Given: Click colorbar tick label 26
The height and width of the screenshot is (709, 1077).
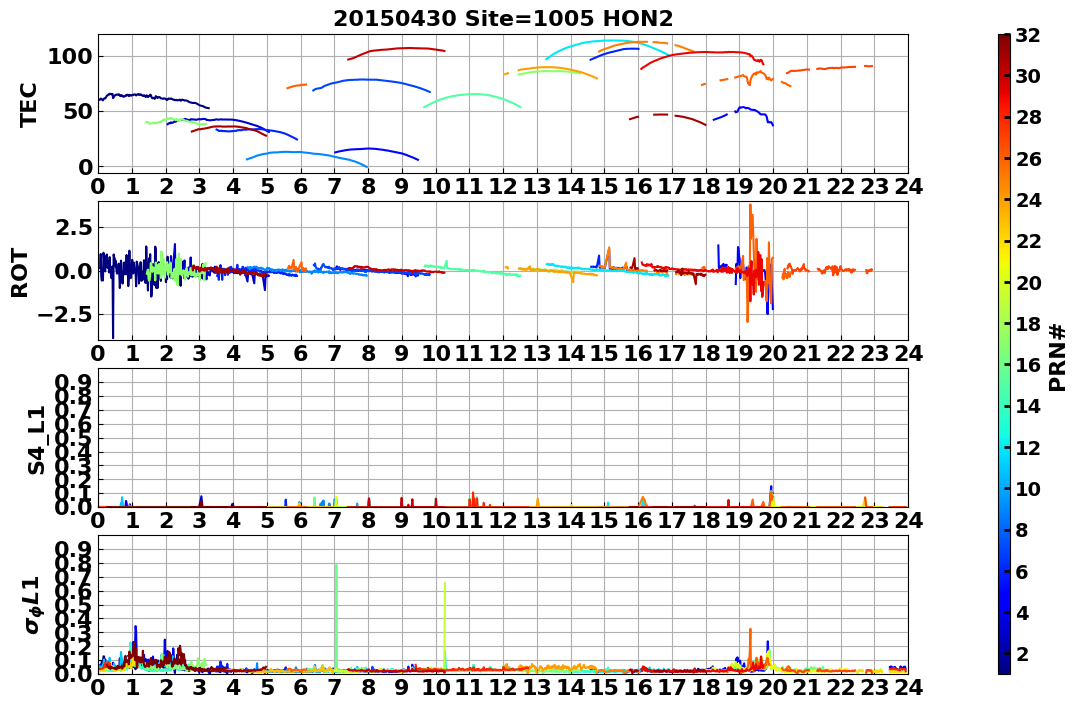Looking at the screenshot, I should coord(1028,159).
